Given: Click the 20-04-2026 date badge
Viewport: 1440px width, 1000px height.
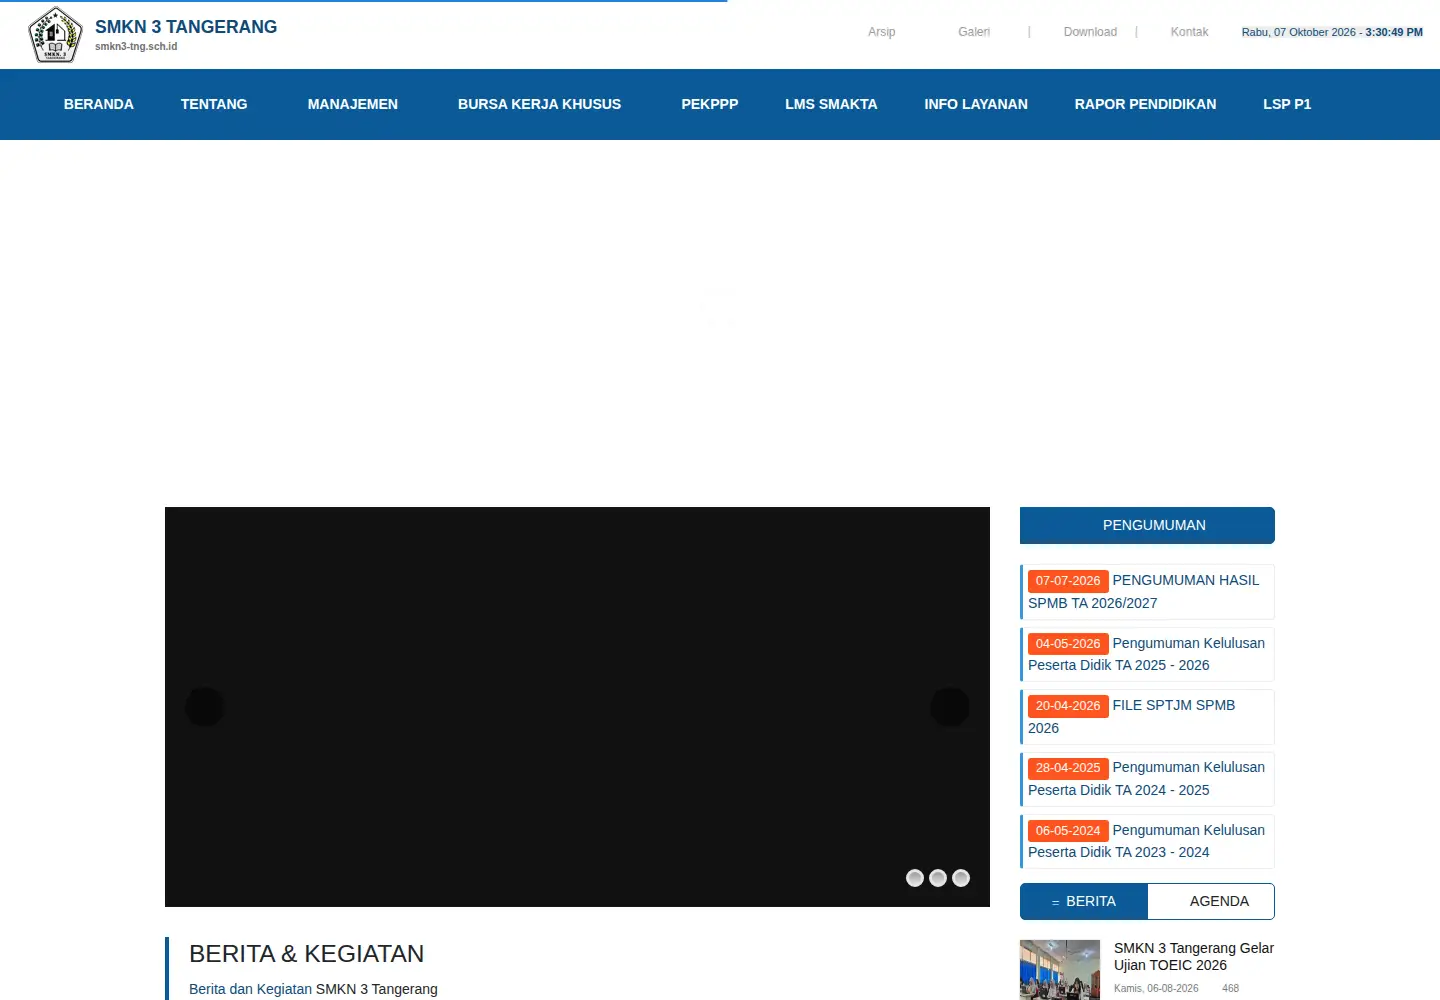Looking at the screenshot, I should tap(1068, 706).
